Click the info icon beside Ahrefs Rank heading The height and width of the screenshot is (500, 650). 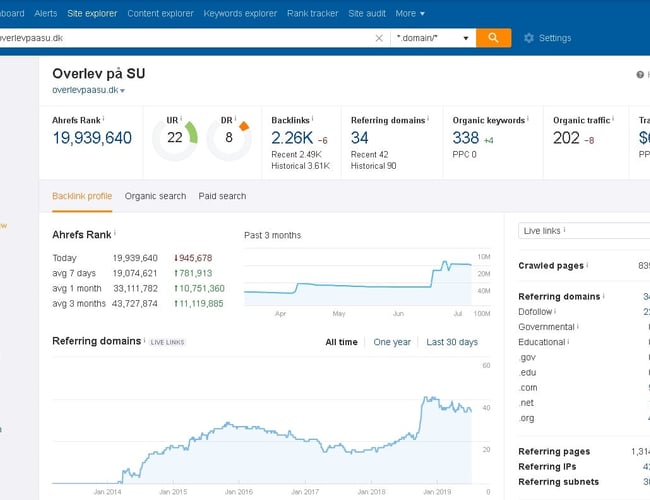click(116, 234)
